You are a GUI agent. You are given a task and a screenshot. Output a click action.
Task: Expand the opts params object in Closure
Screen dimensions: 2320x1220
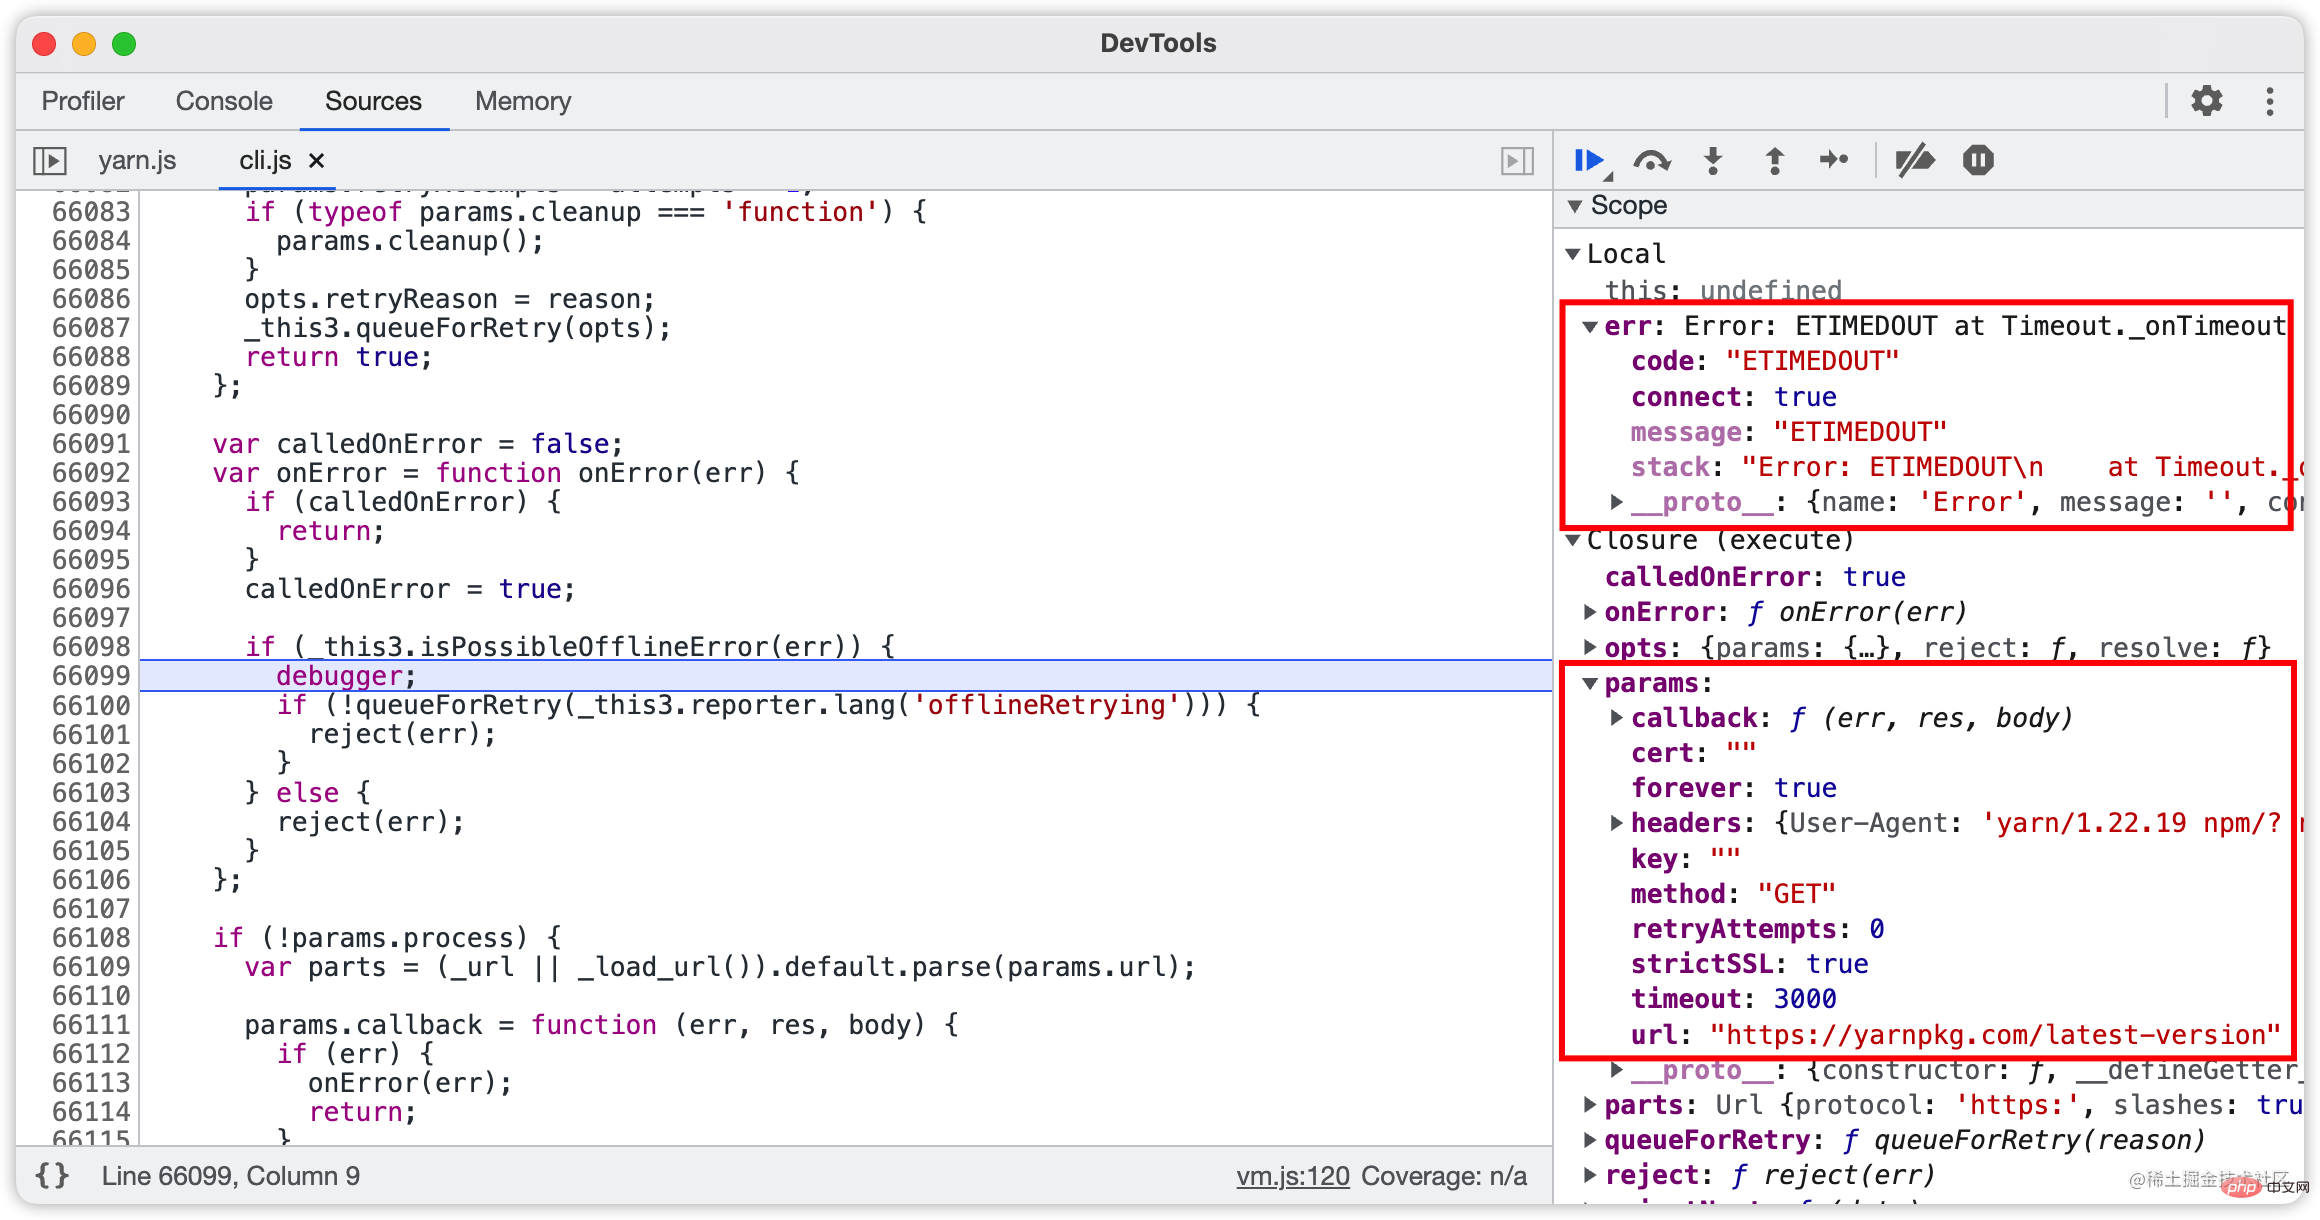[x=1594, y=646]
